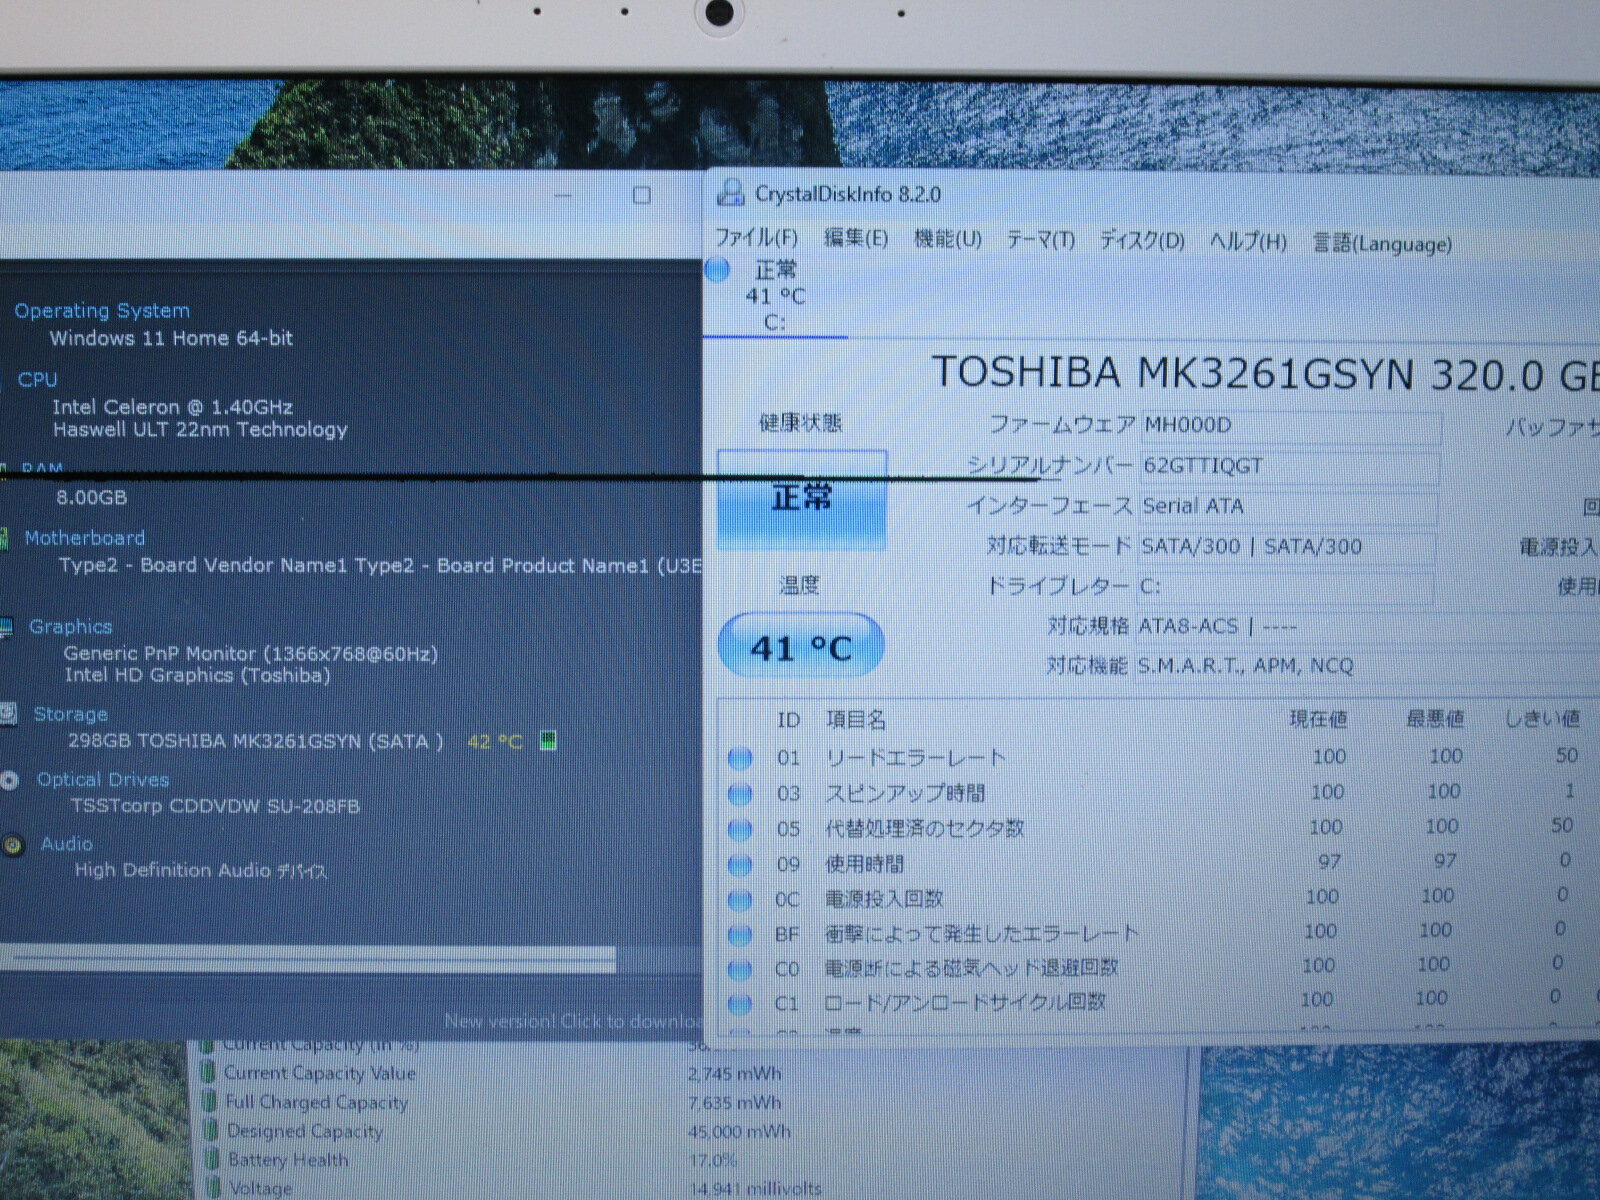Click the status dot for ID C0 row

[740, 969]
